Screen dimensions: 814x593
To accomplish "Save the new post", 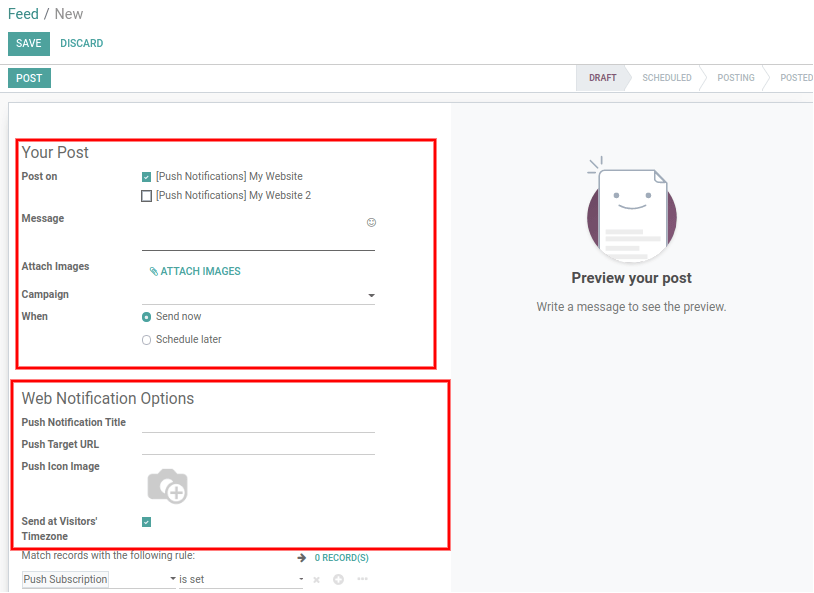I will click(x=29, y=44).
